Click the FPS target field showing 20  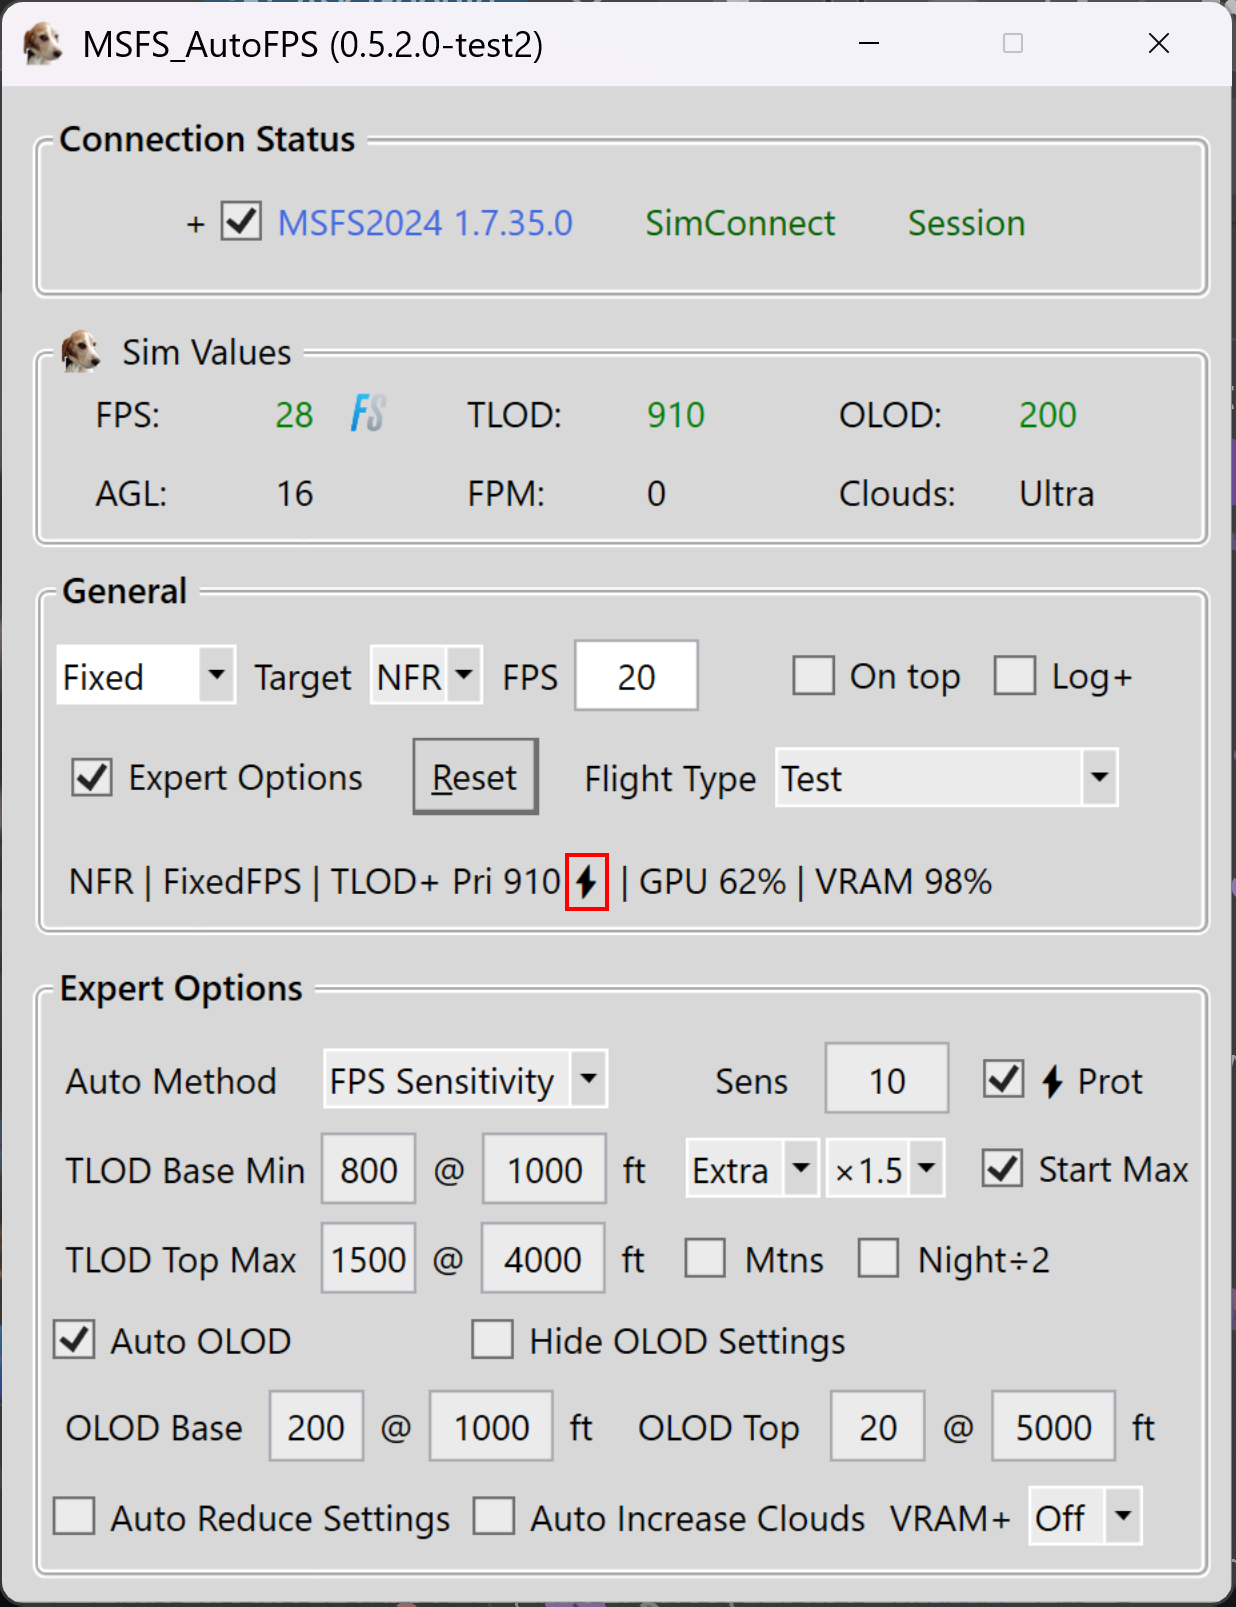coord(636,676)
